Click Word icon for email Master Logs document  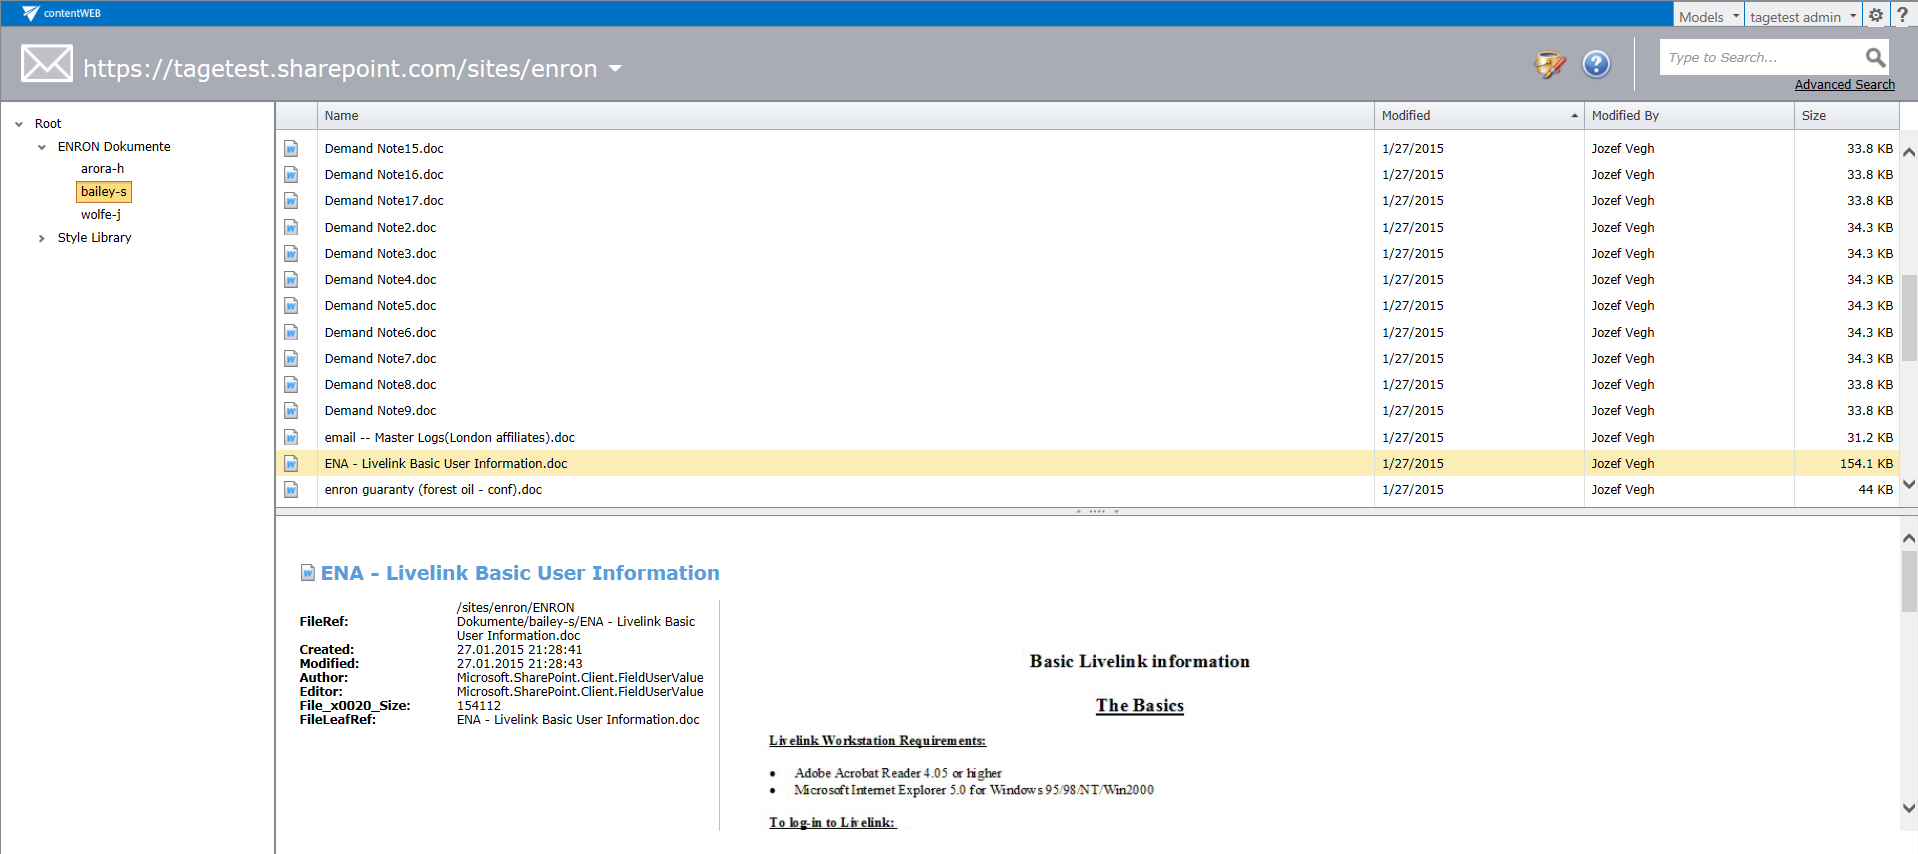(x=291, y=437)
